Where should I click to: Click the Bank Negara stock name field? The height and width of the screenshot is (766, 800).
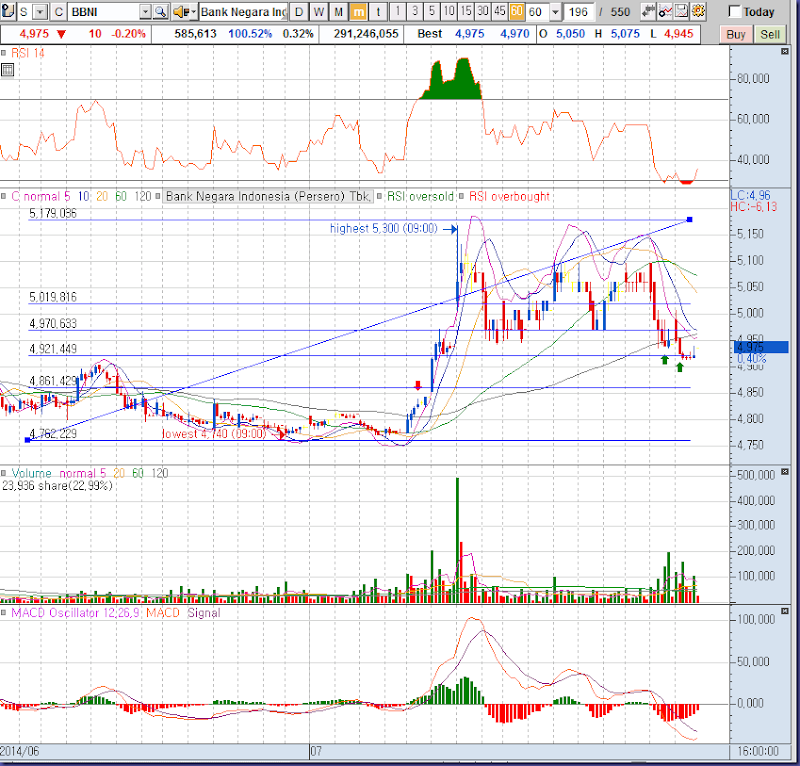tap(243, 12)
